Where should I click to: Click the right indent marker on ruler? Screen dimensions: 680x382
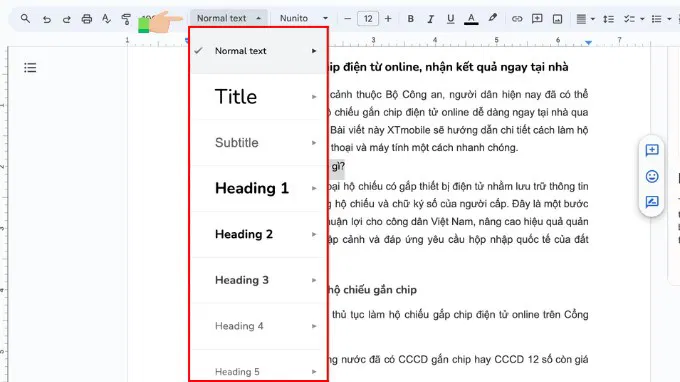tap(588, 42)
